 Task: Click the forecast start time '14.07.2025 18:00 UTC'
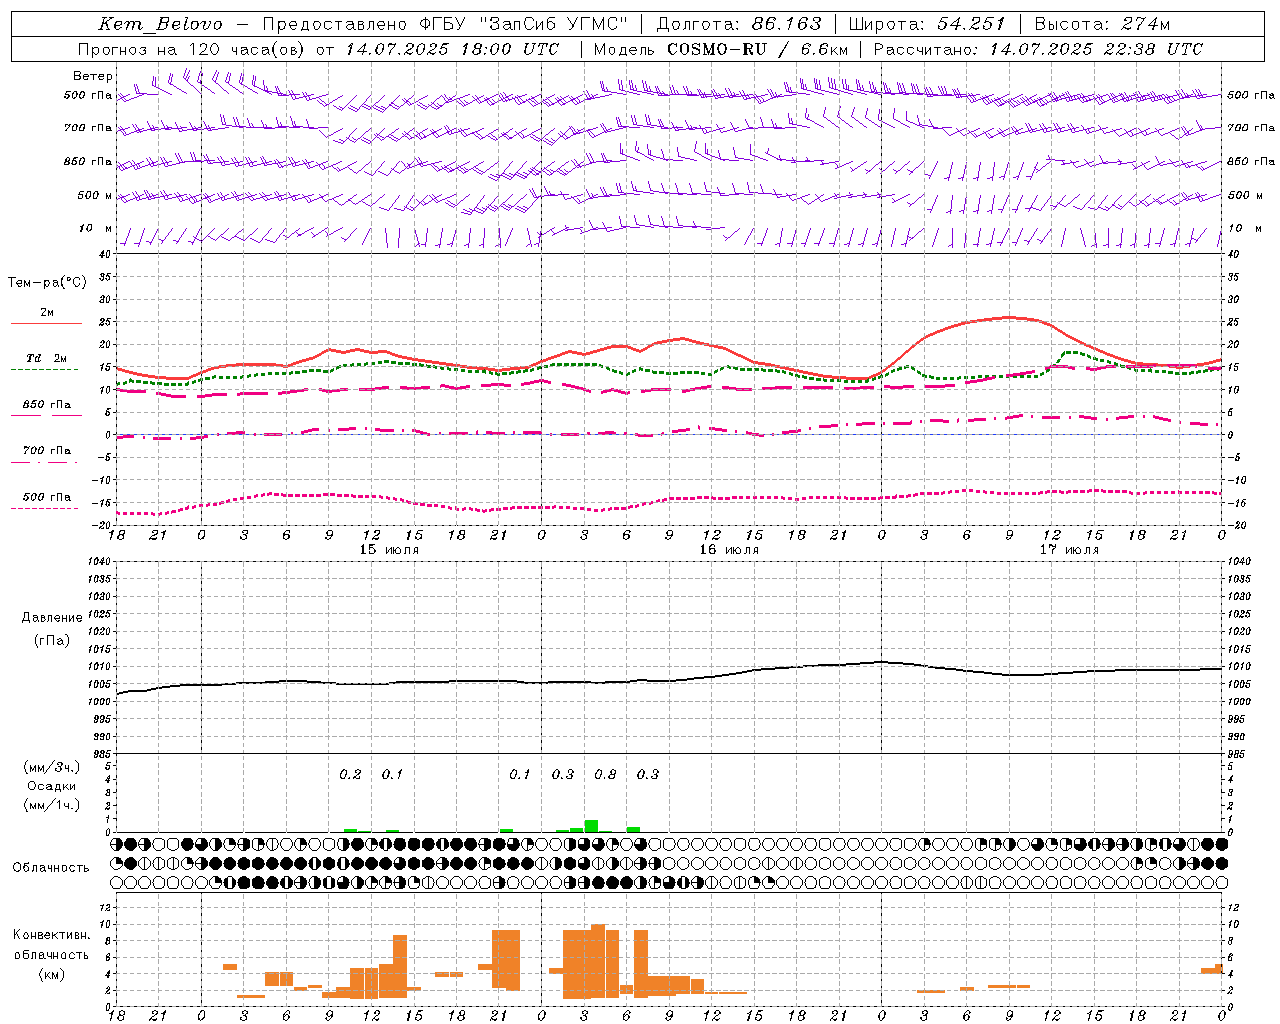click(452, 49)
